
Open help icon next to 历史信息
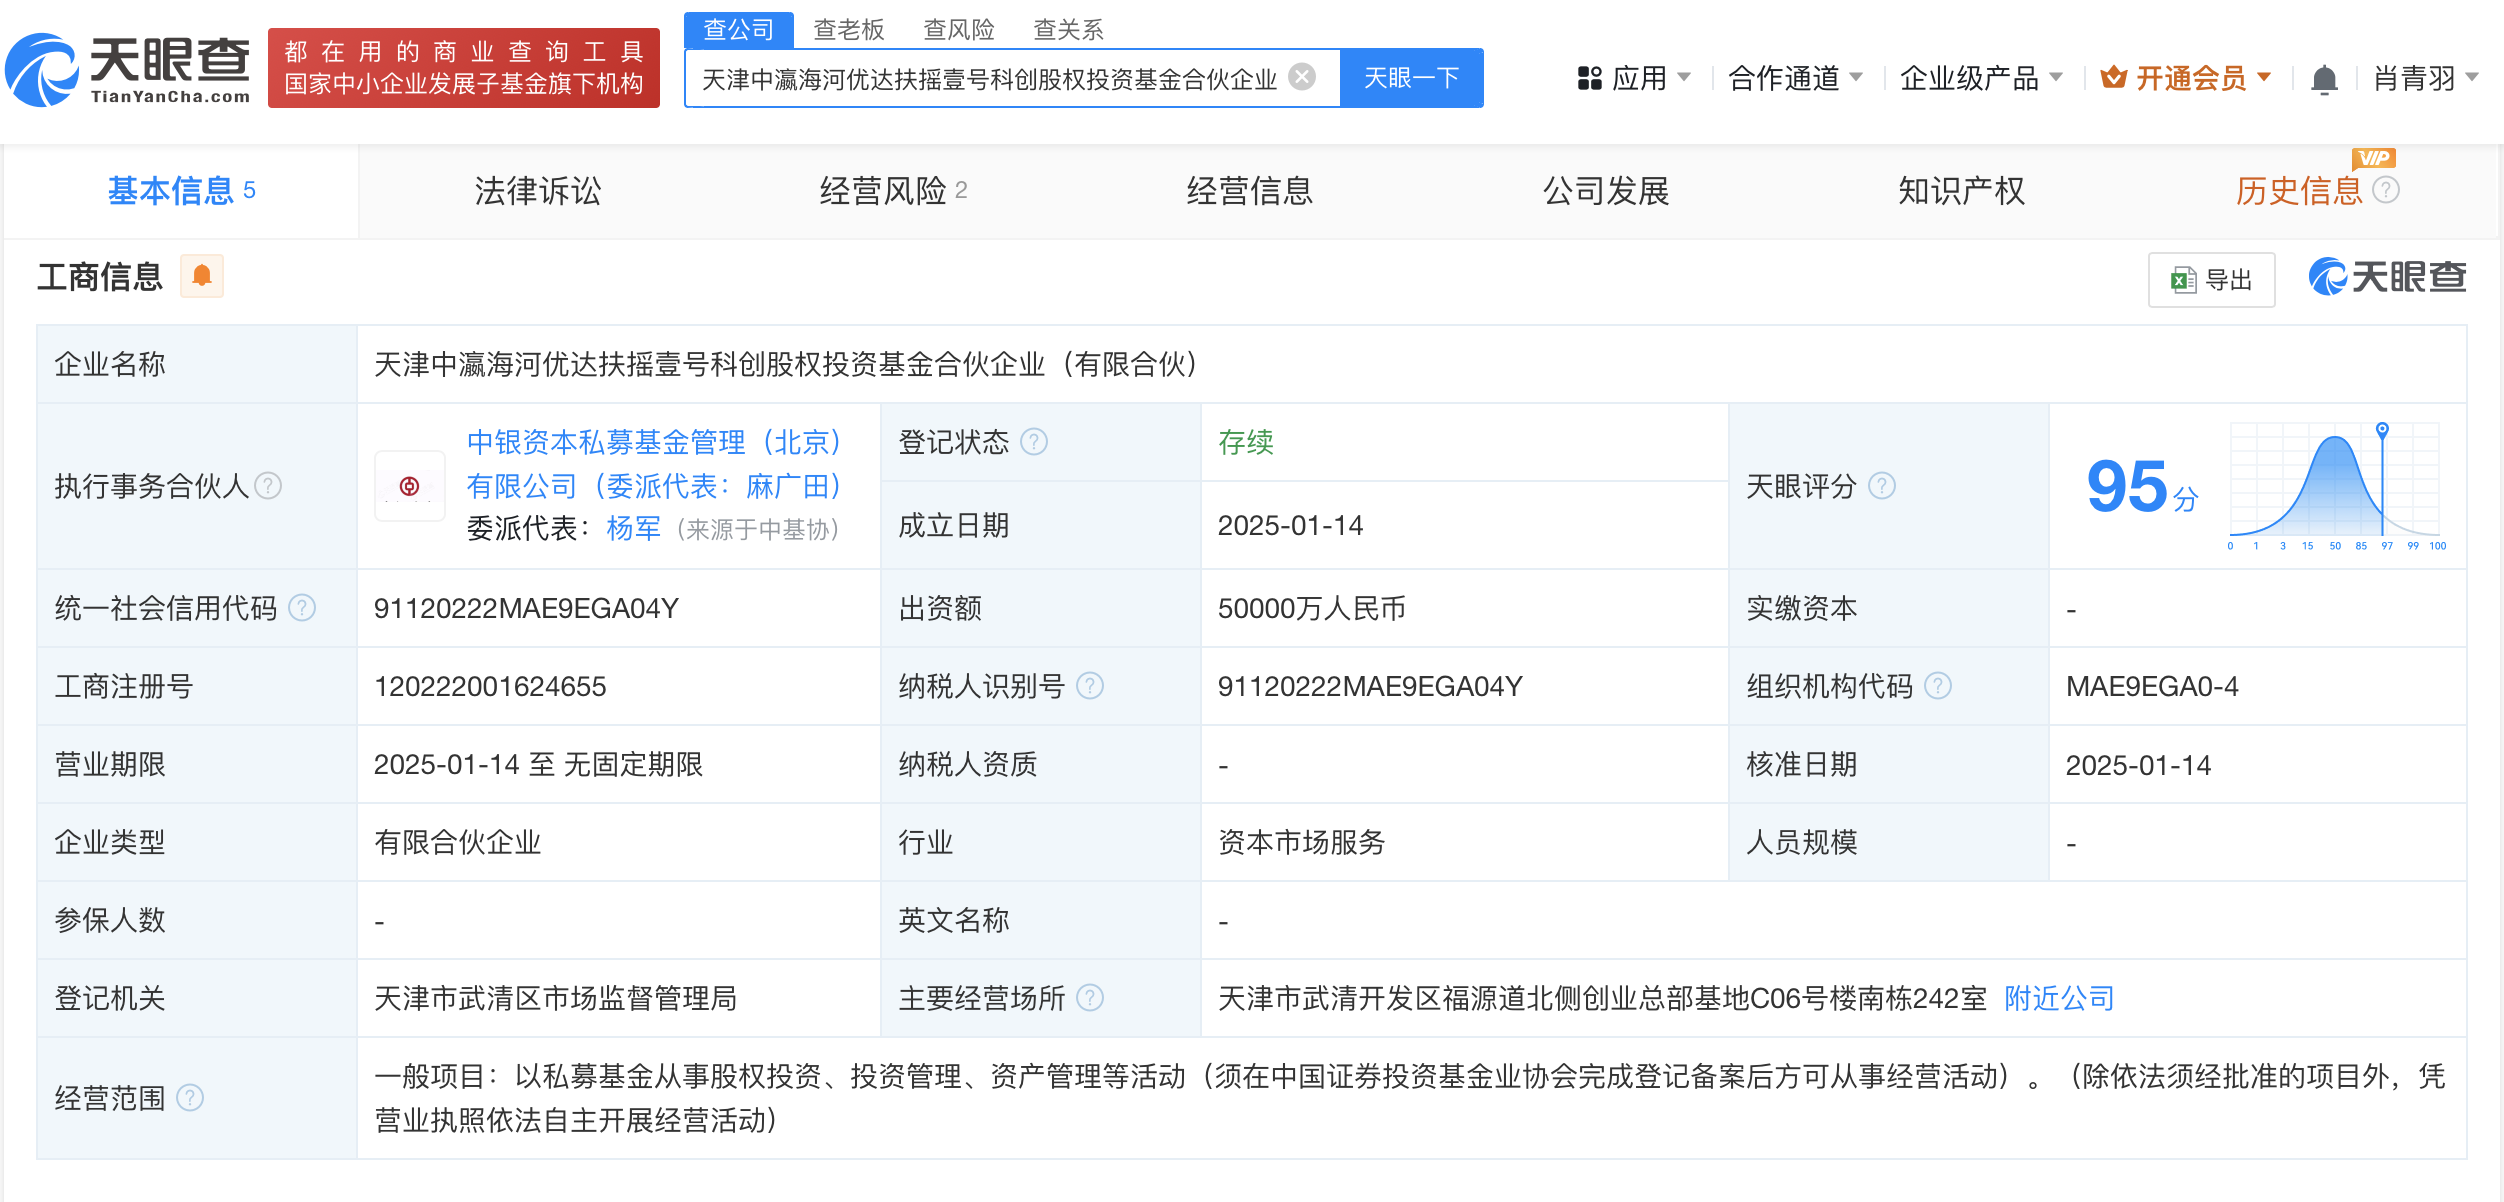point(2386,190)
